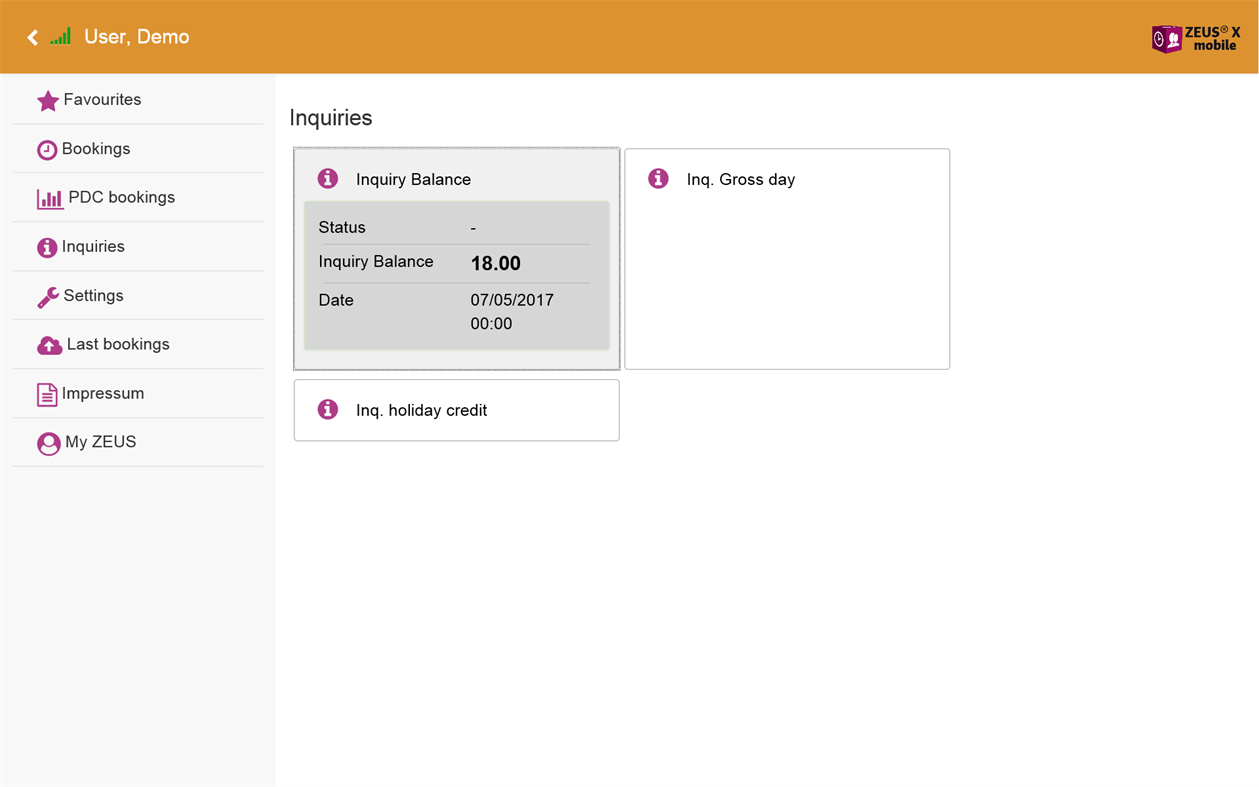The height and width of the screenshot is (787, 1259).
Task: Open the Inq. Gross day tile
Action: 786,258
